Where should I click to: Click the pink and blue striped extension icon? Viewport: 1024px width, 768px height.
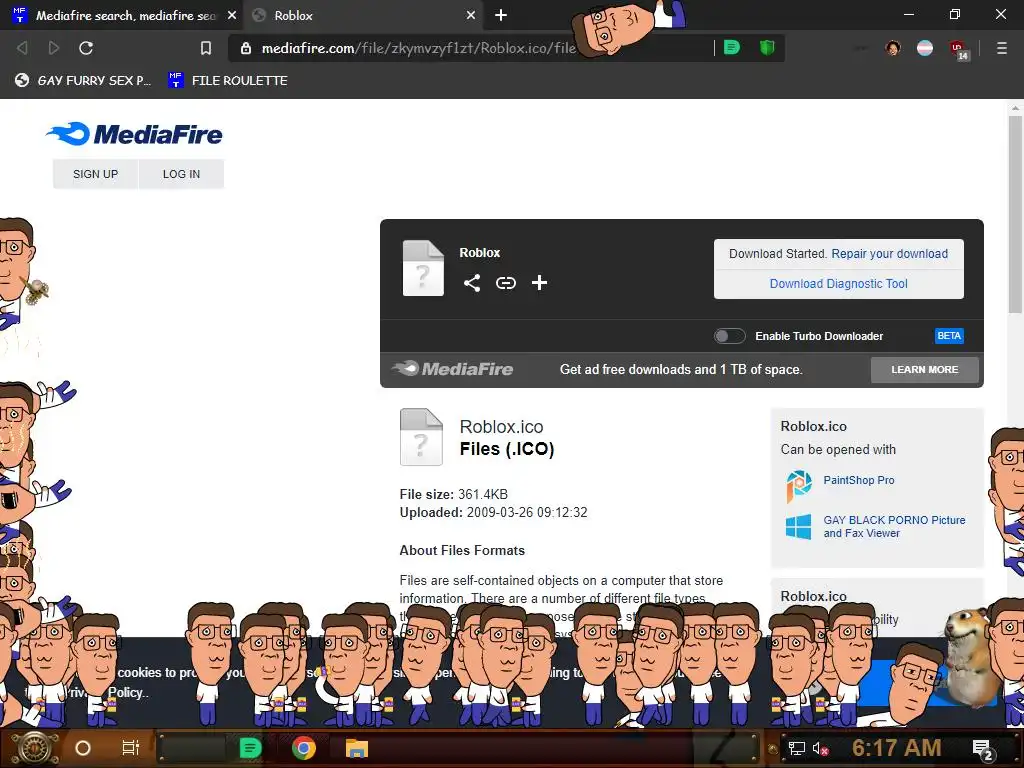coord(925,48)
